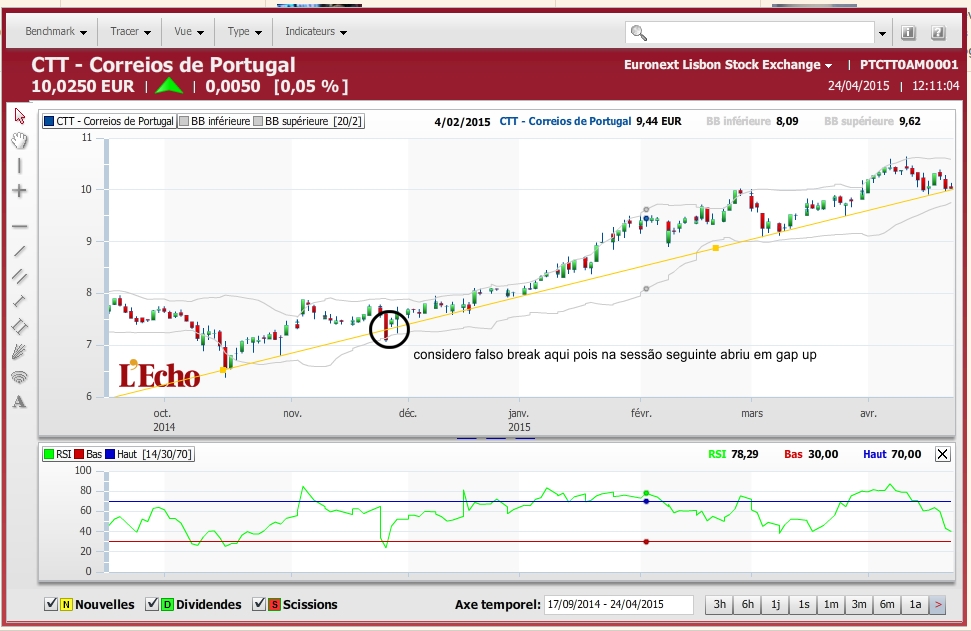Select the arrow pointer tool

(20, 116)
